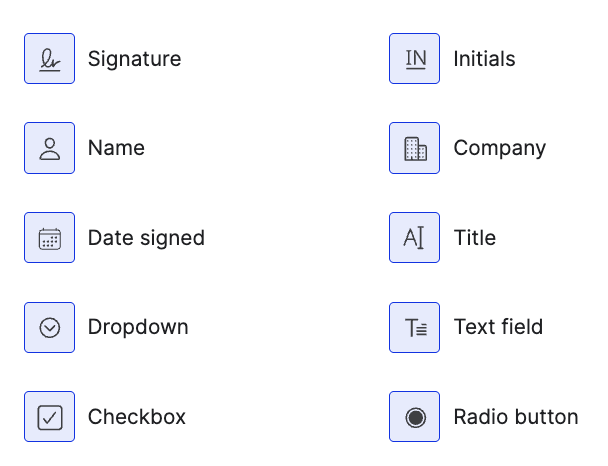Choose the Company field label
Viewport: 608px width, 466px height.
499,149
